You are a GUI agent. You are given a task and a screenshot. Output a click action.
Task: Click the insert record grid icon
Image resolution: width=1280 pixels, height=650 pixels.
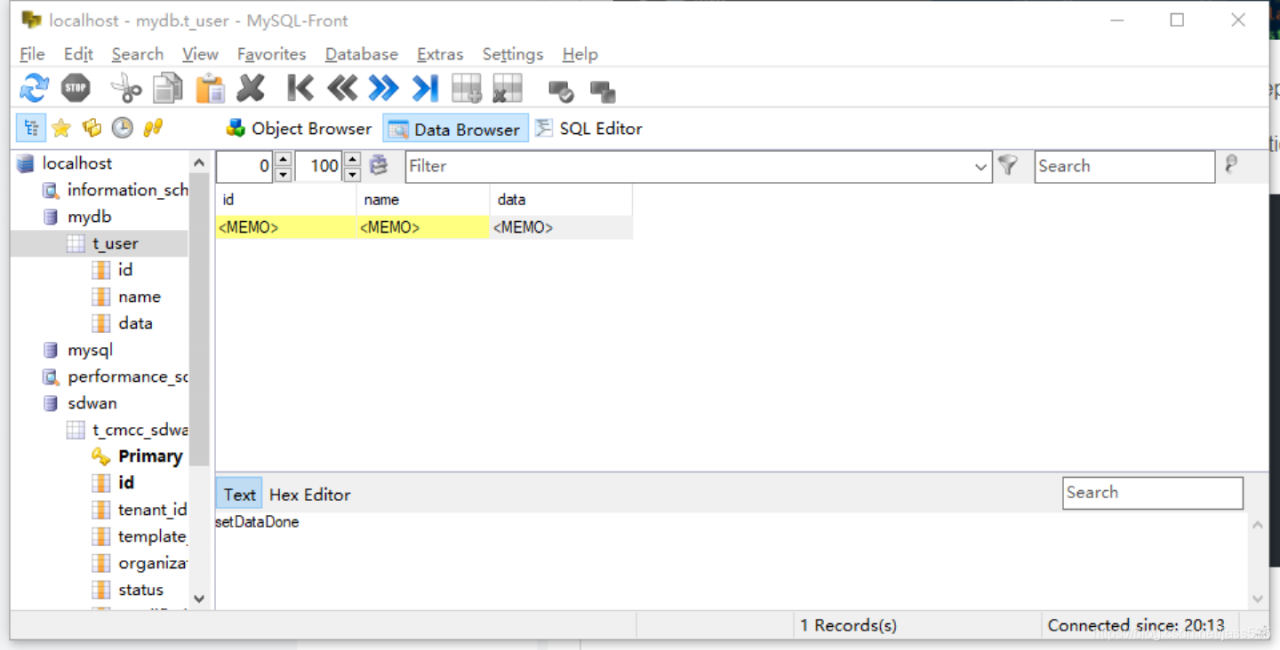click(x=467, y=89)
